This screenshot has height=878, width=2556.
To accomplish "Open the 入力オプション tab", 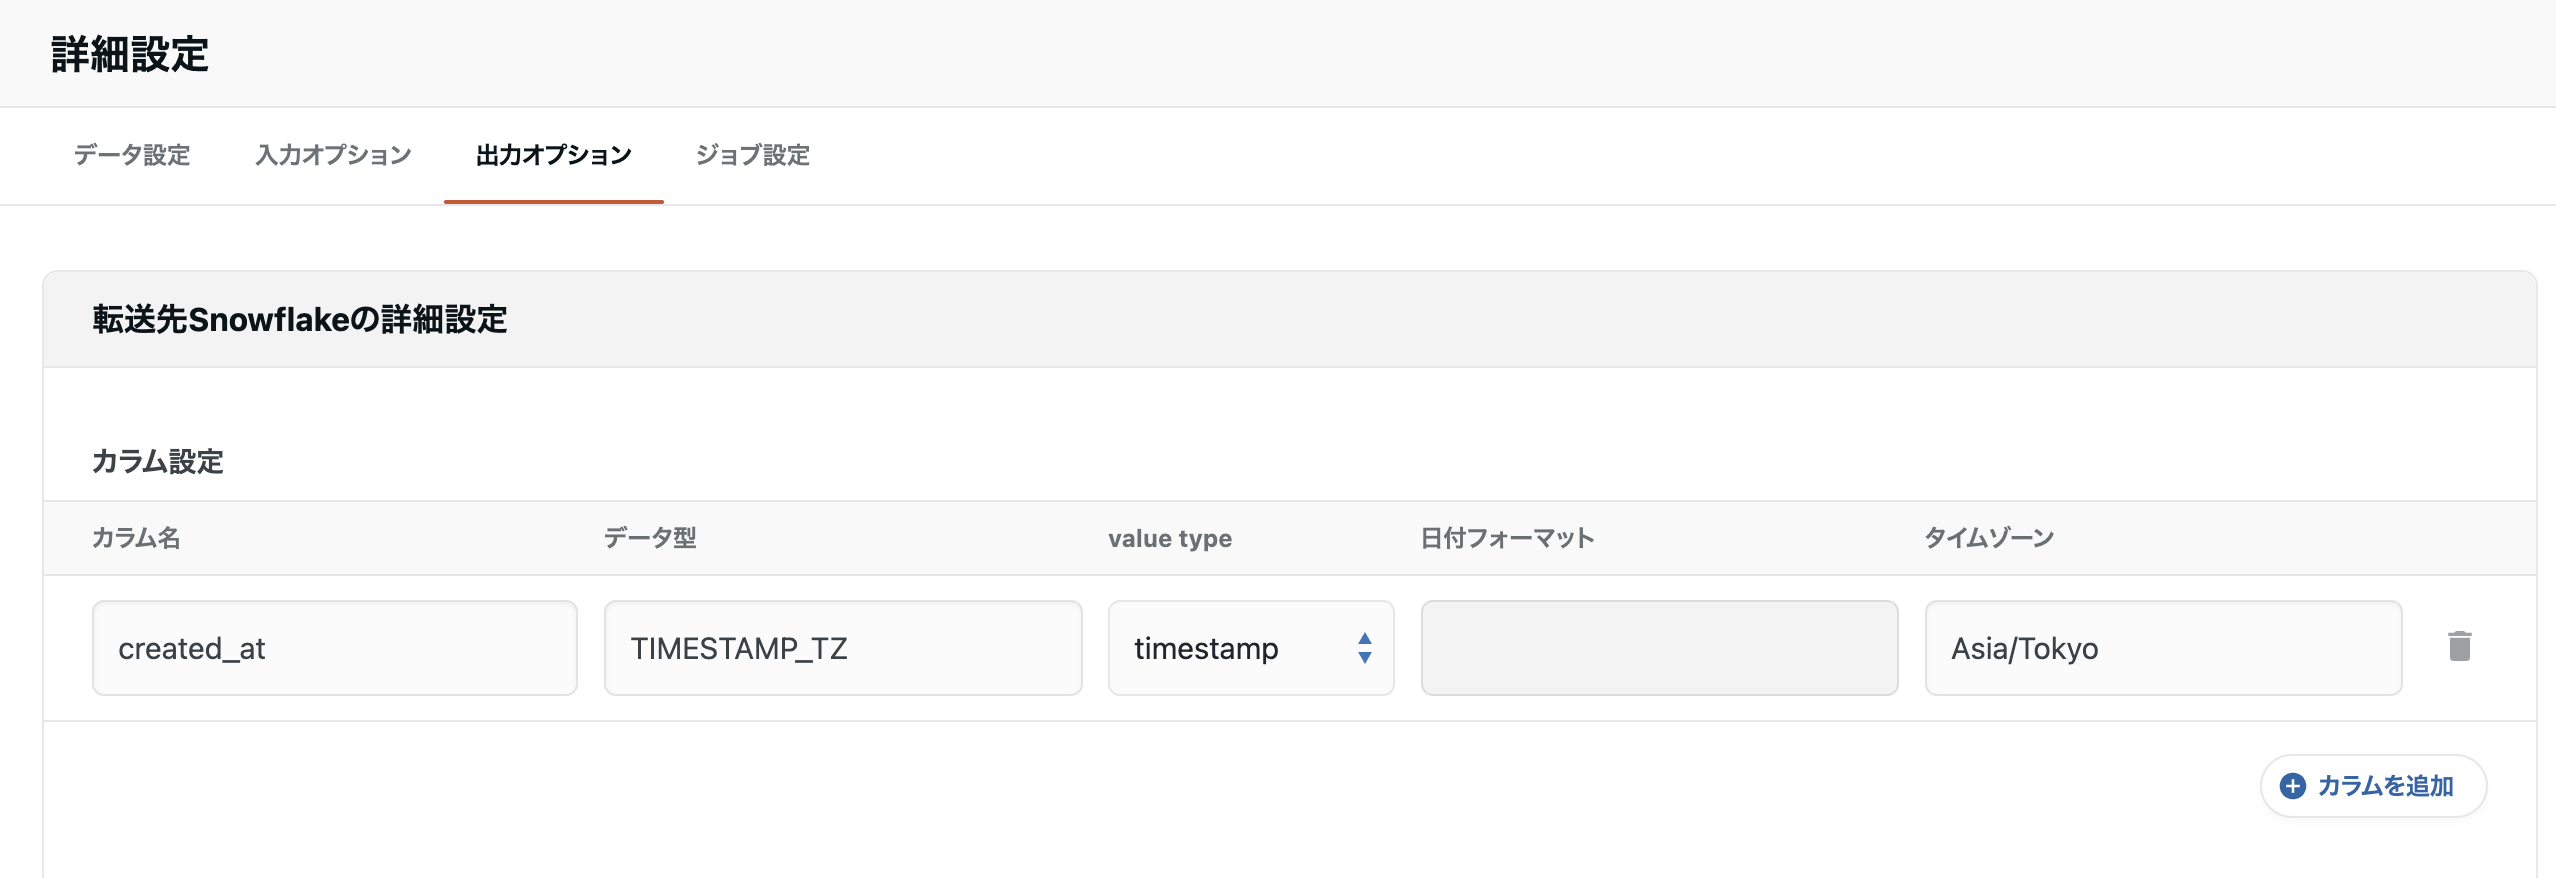I will tap(333, 155).
